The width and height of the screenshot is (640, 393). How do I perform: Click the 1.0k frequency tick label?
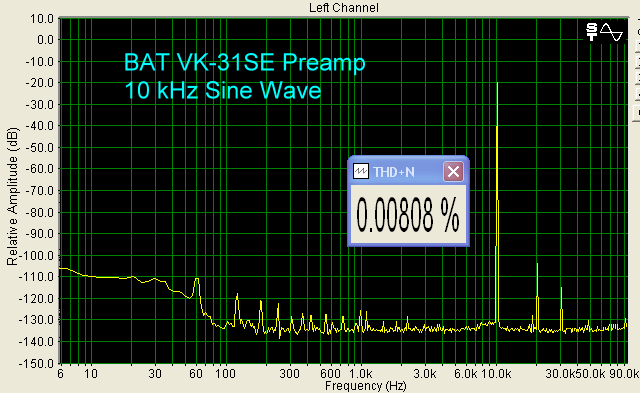click(360, 373)
